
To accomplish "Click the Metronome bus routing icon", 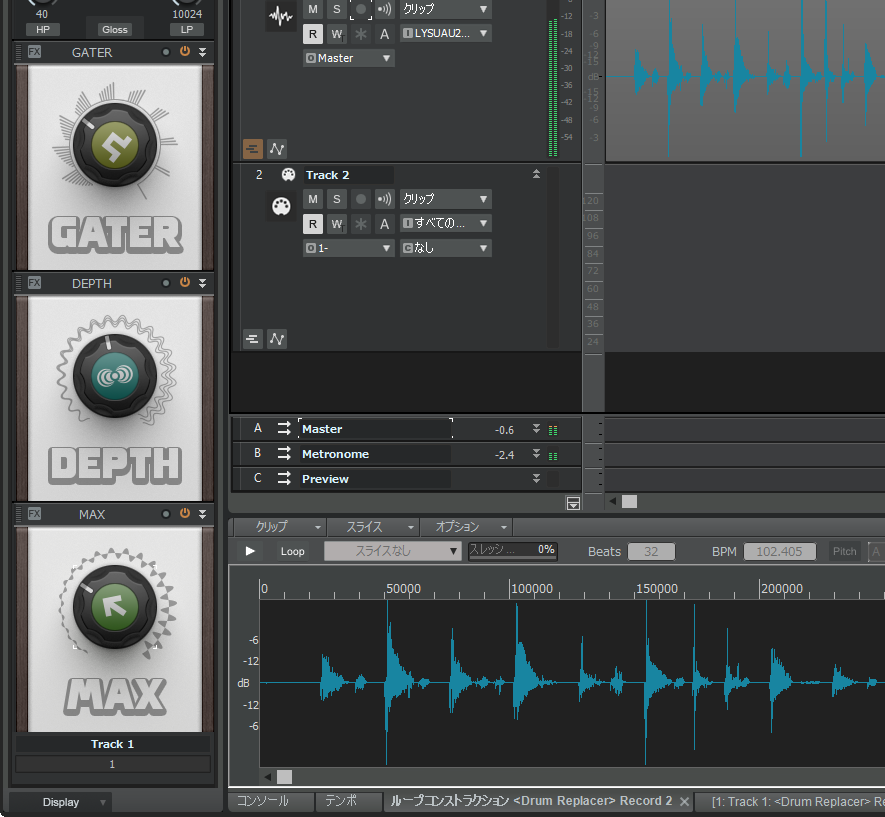I will (284, 454).
